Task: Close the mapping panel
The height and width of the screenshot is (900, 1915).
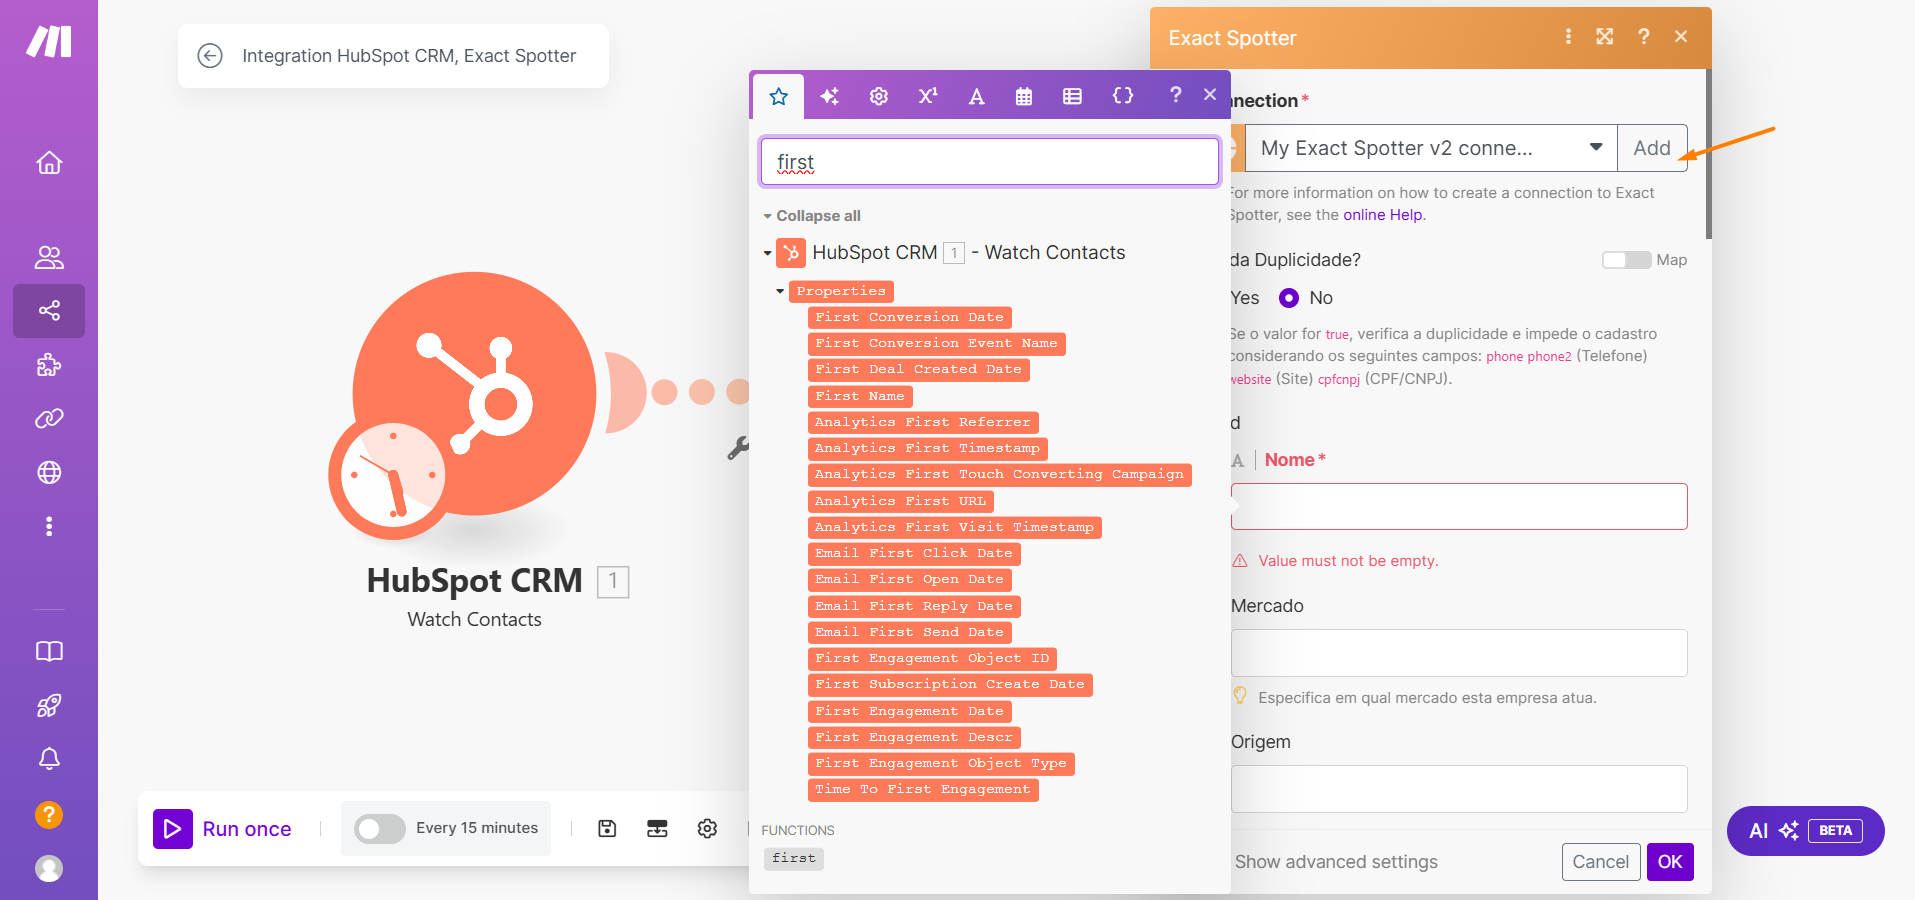Action: click(1210, 94)
